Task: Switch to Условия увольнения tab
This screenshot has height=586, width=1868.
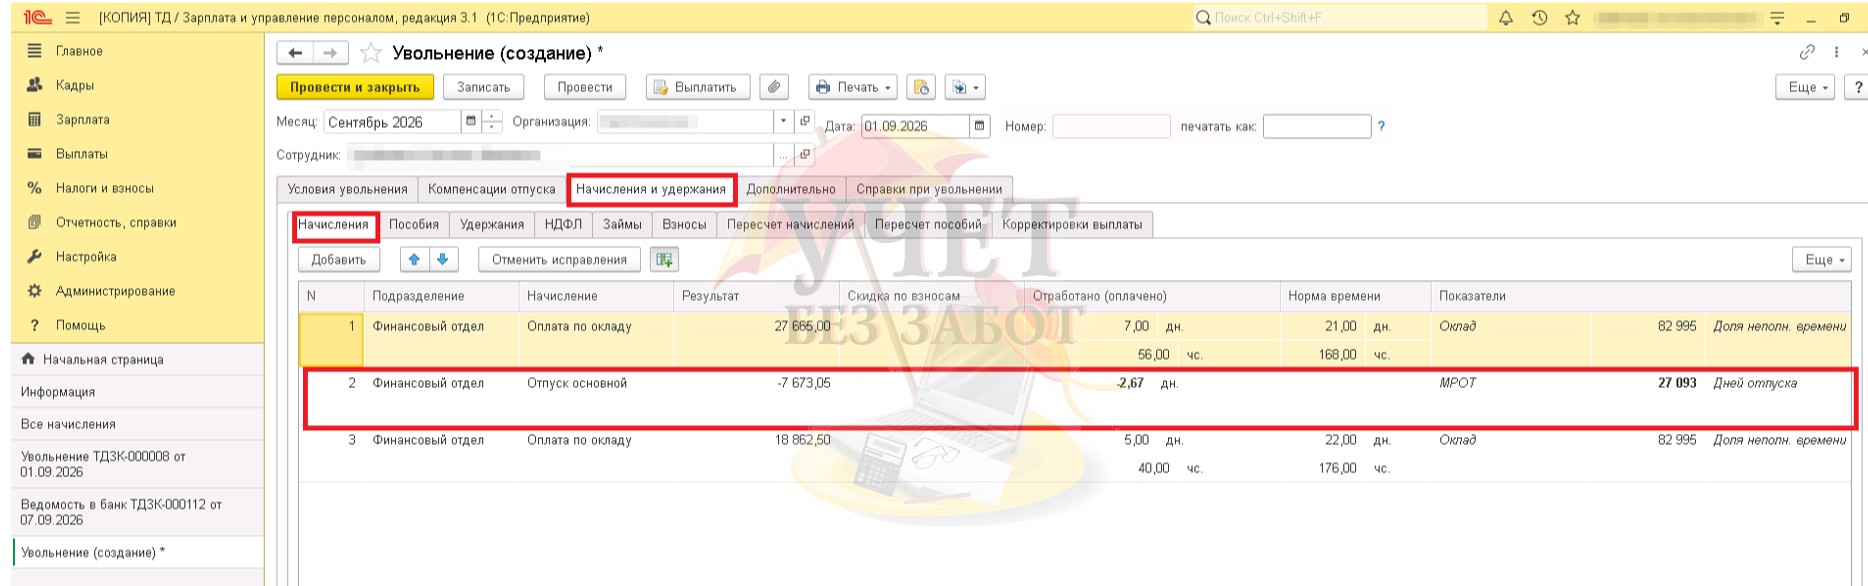Action: coord(347,189)
